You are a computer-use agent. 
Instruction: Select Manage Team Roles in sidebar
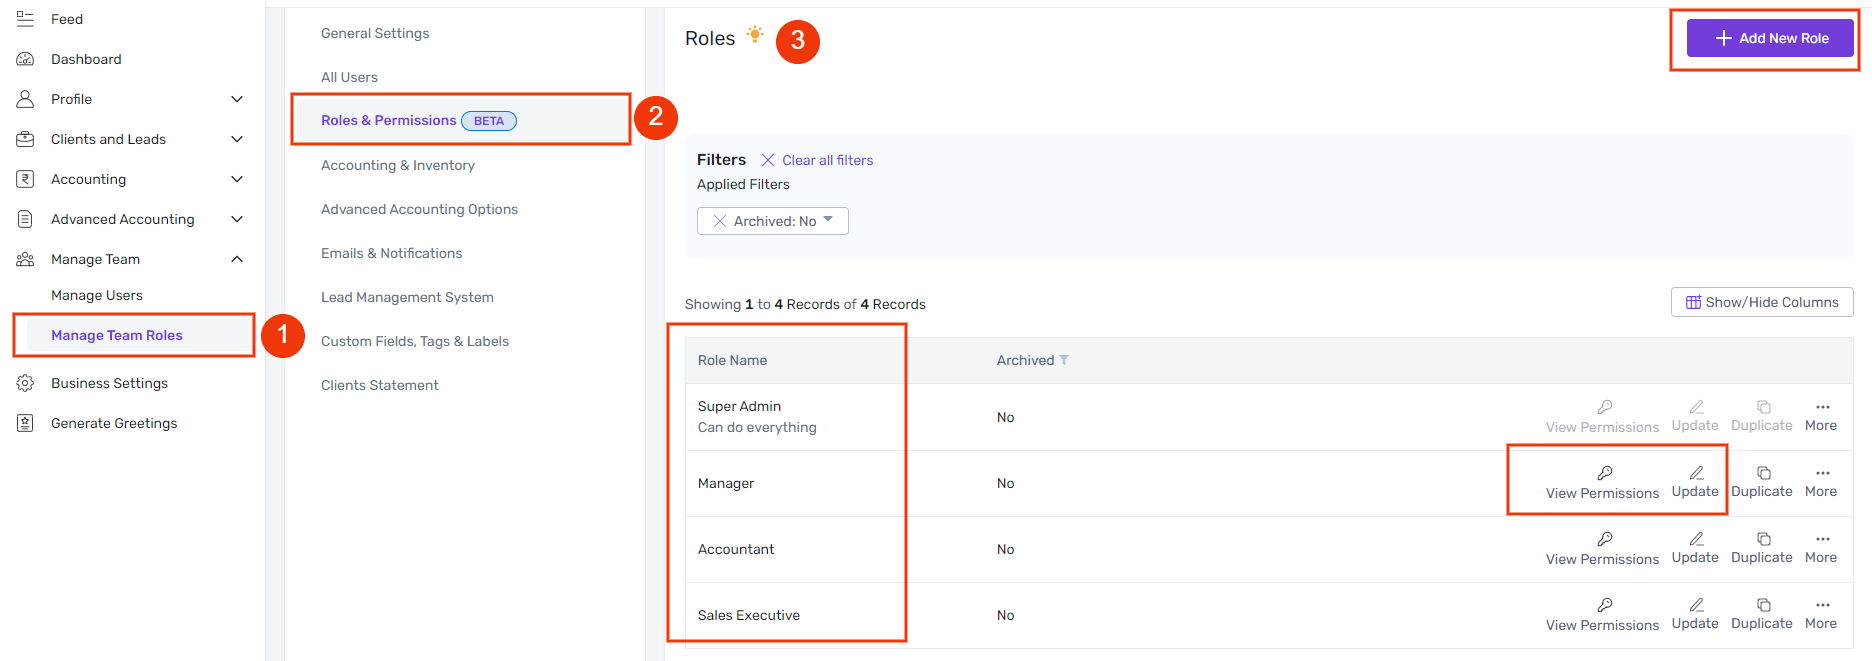pyautogui.click(x=117, y=335)
